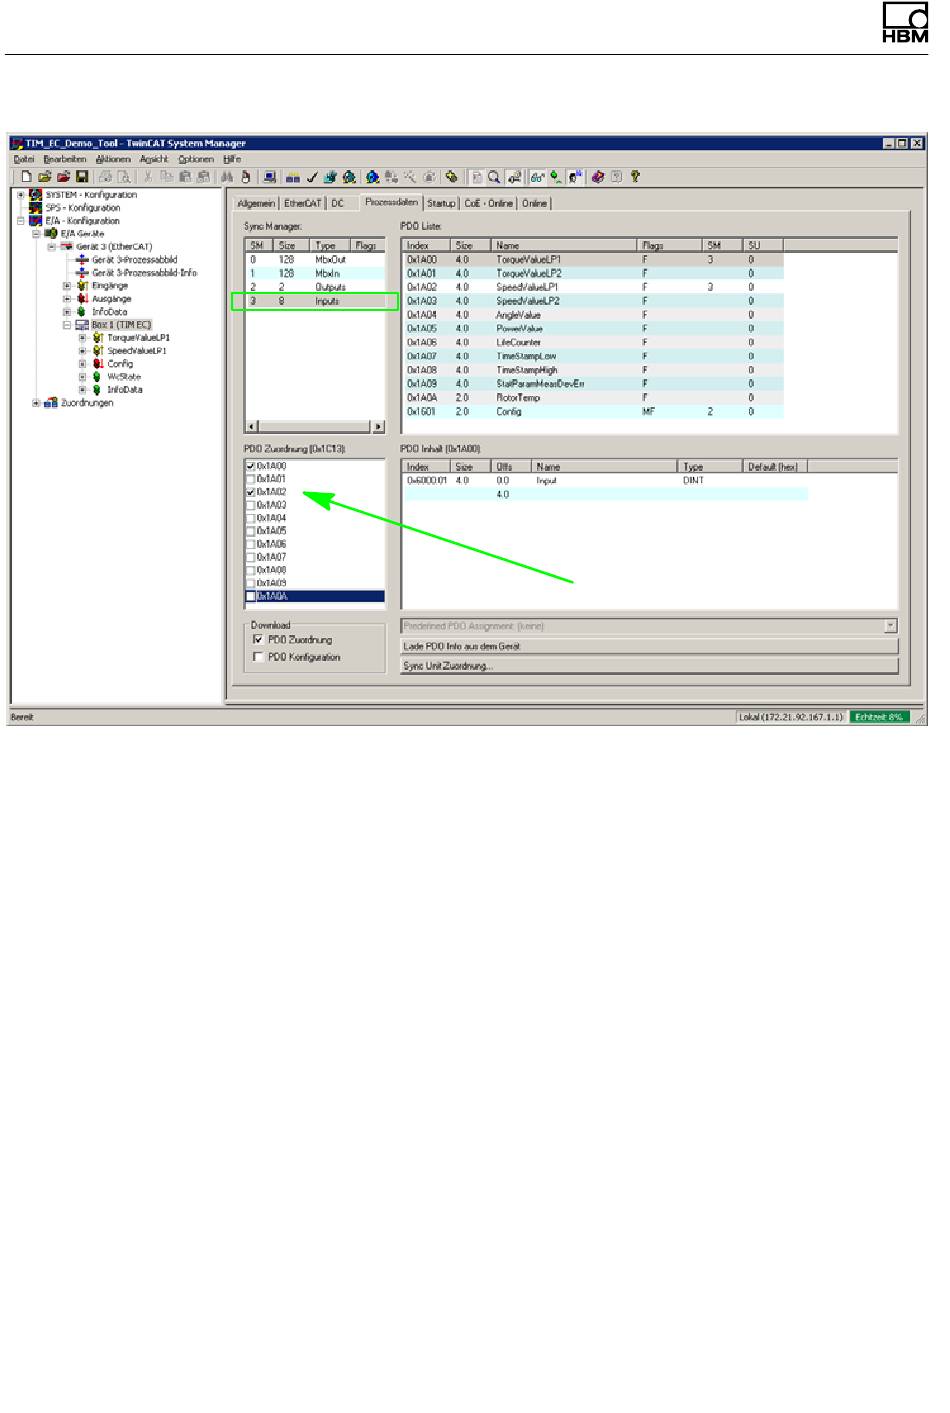The height and width of the screenshot is (1413, 950).
Task: Click the Zuordnungen tree icon
Action: [x=51, y=403]
